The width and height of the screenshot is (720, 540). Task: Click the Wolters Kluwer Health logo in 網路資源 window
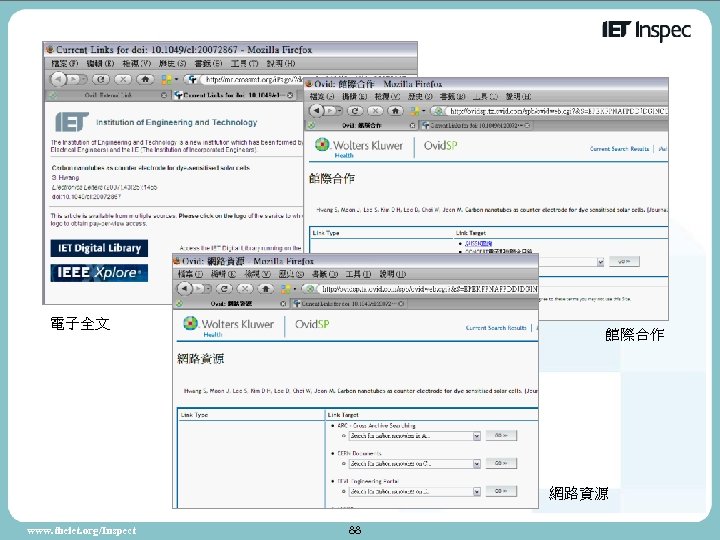coord(228,326)
